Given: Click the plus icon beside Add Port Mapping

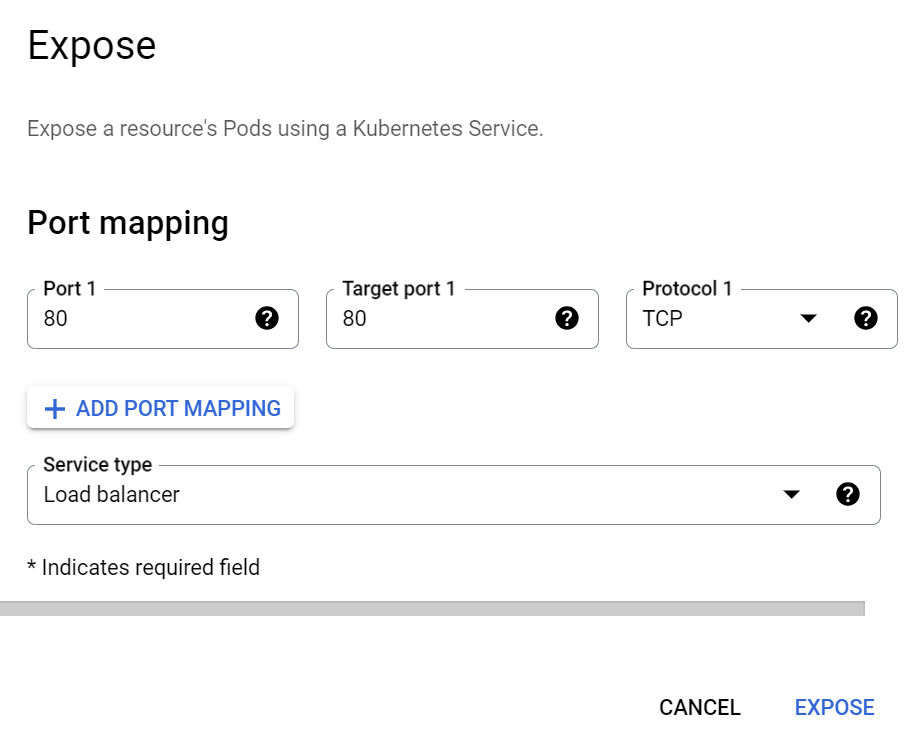Looking at the screenshot, I should click(x=55, y=409).
